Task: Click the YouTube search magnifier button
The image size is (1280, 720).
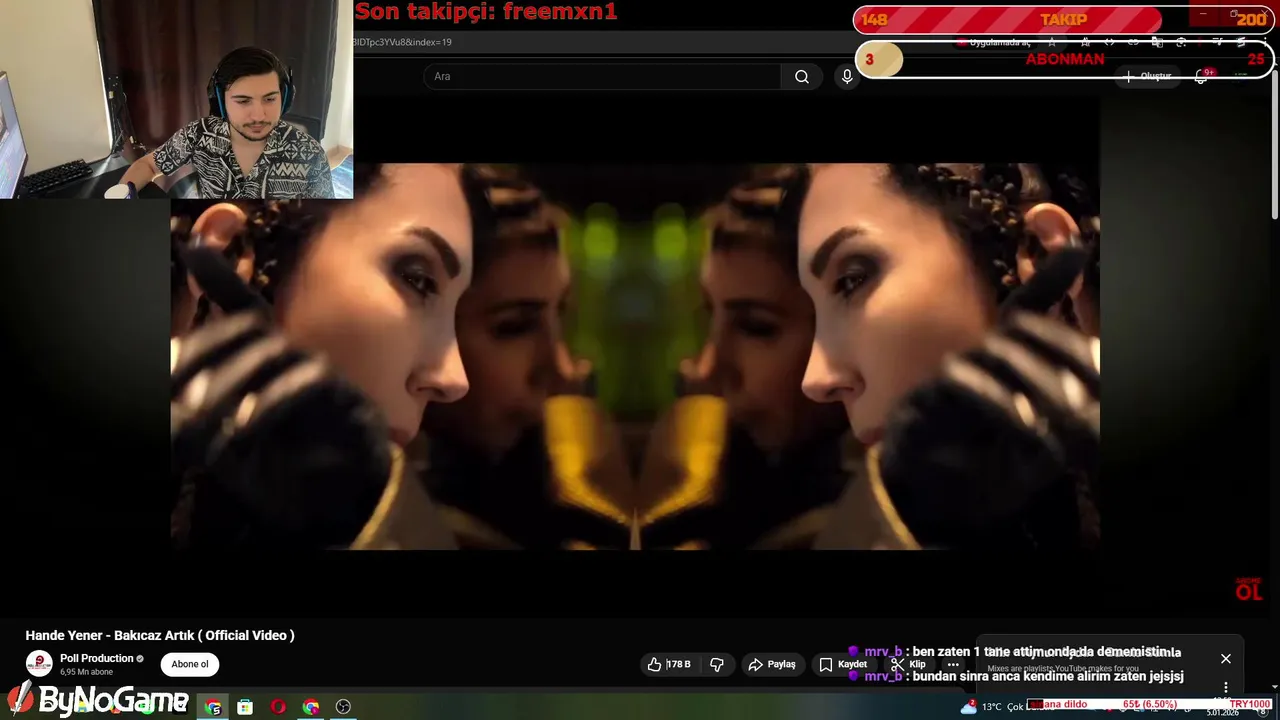Action: 802,77
